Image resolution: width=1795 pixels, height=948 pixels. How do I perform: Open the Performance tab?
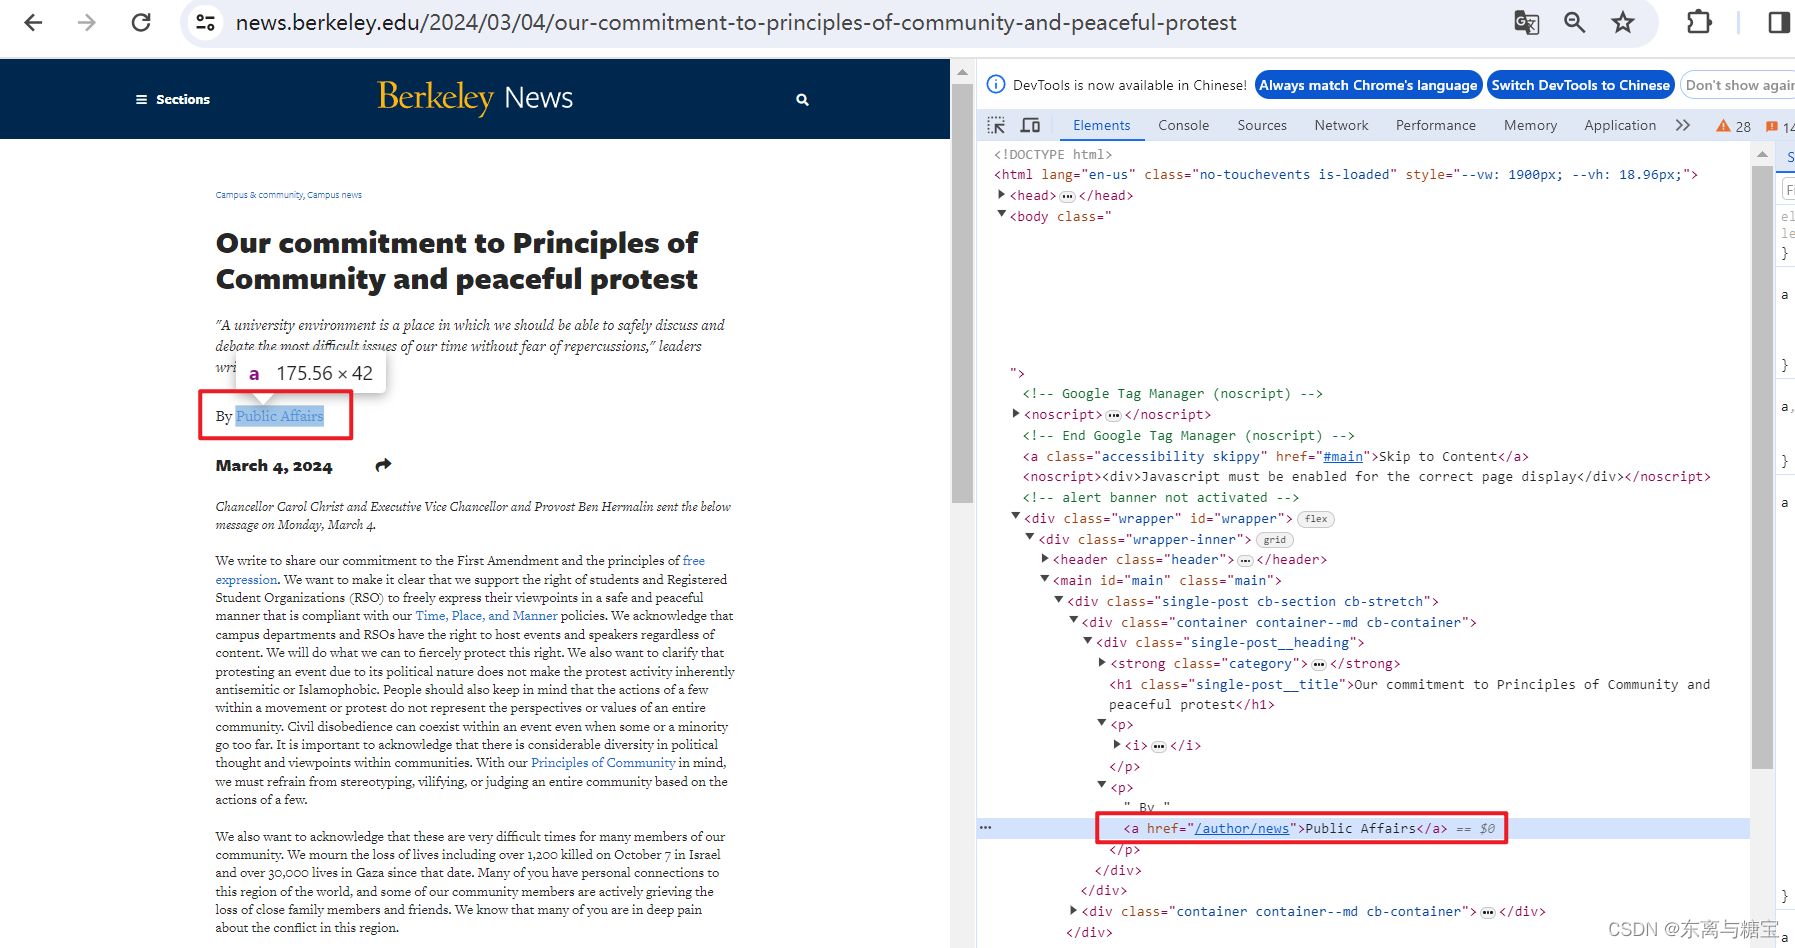[1435, 125]
